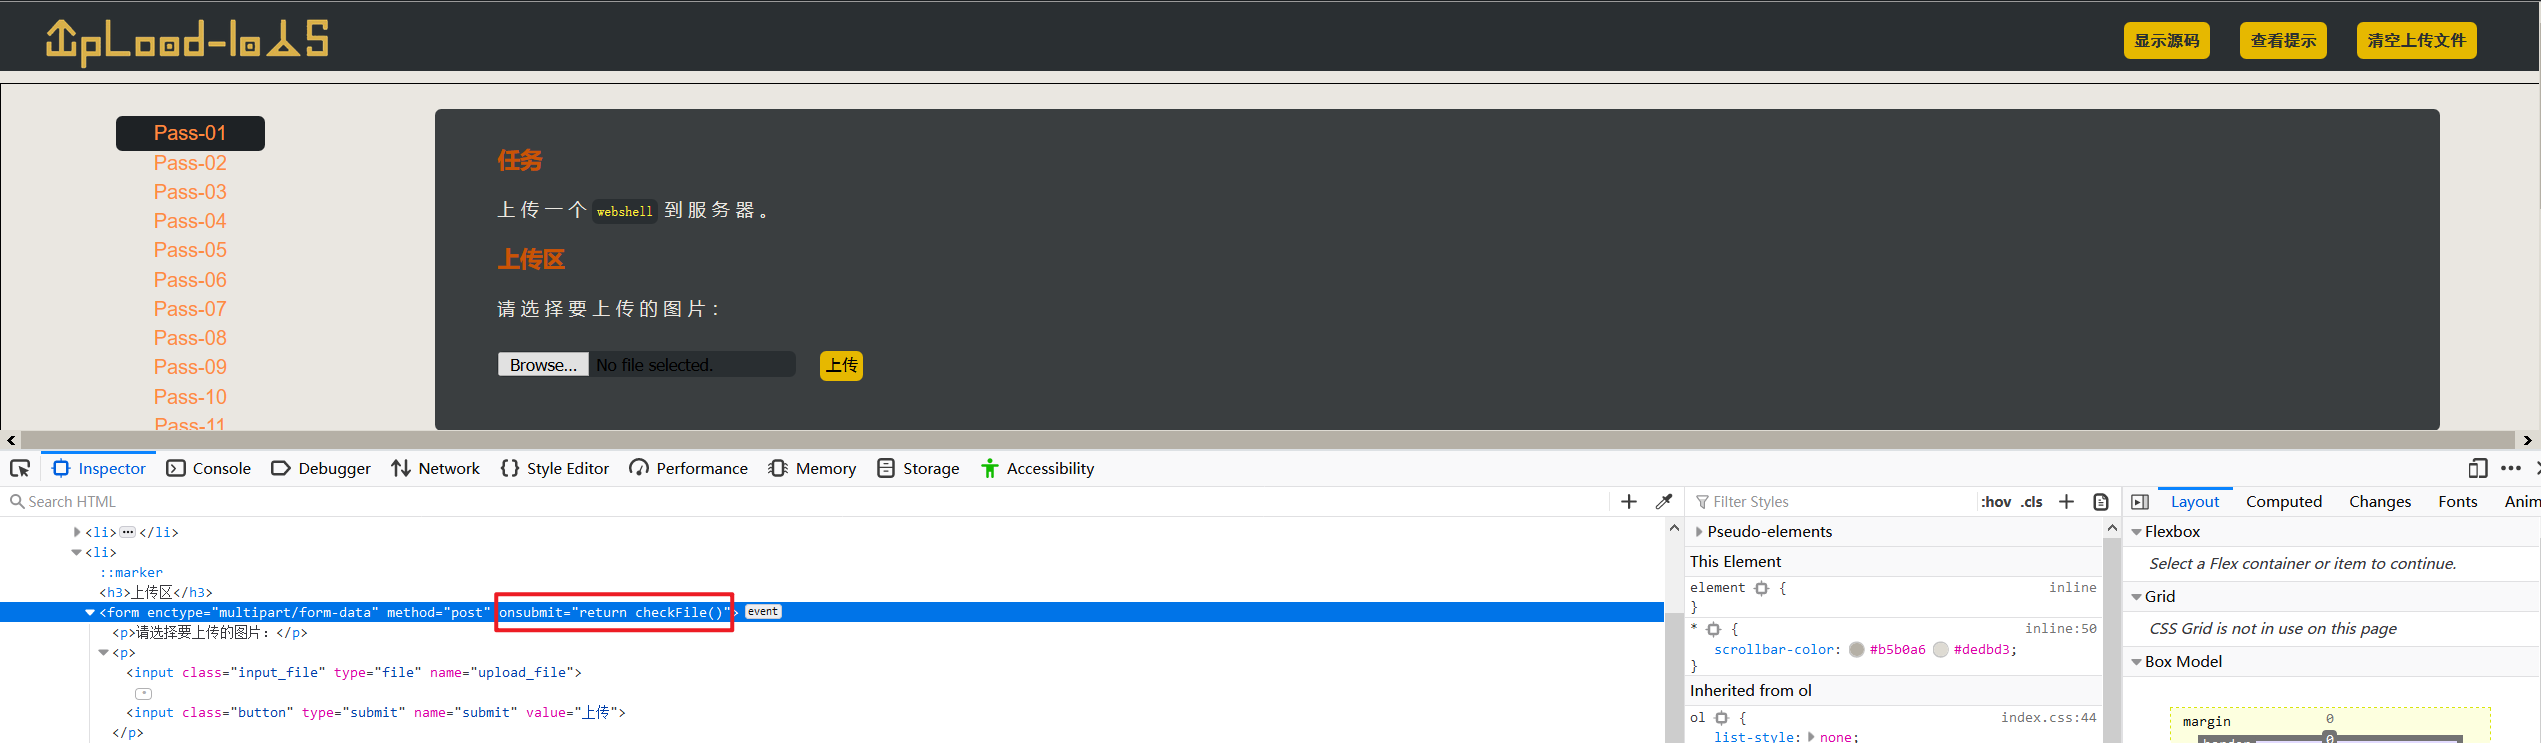2541x743 pixels.
Task: Toggle the :hov pseudo-class panel
Action: (x=1996, y=501)
